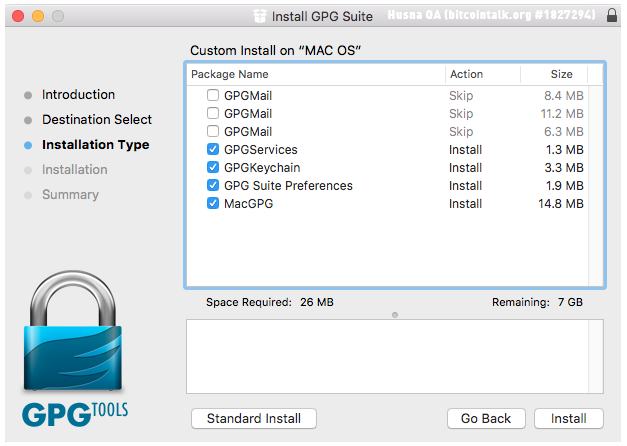Viewport: 627px width, 446px height.
Task: Click the Install action in GPG Suite Preferences row
Action: click(465, 186)
